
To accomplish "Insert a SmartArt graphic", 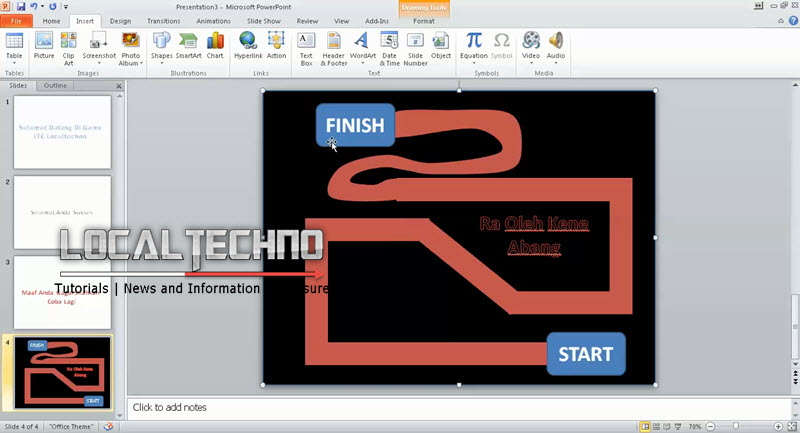I will [x=188, y=45].
